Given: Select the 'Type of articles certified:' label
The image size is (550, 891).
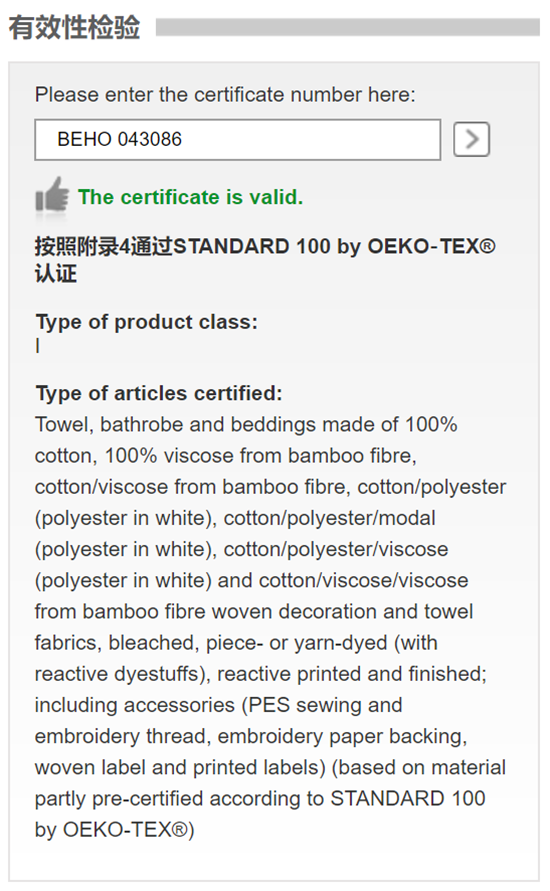Looking at the screenshot, I should 159,393.
